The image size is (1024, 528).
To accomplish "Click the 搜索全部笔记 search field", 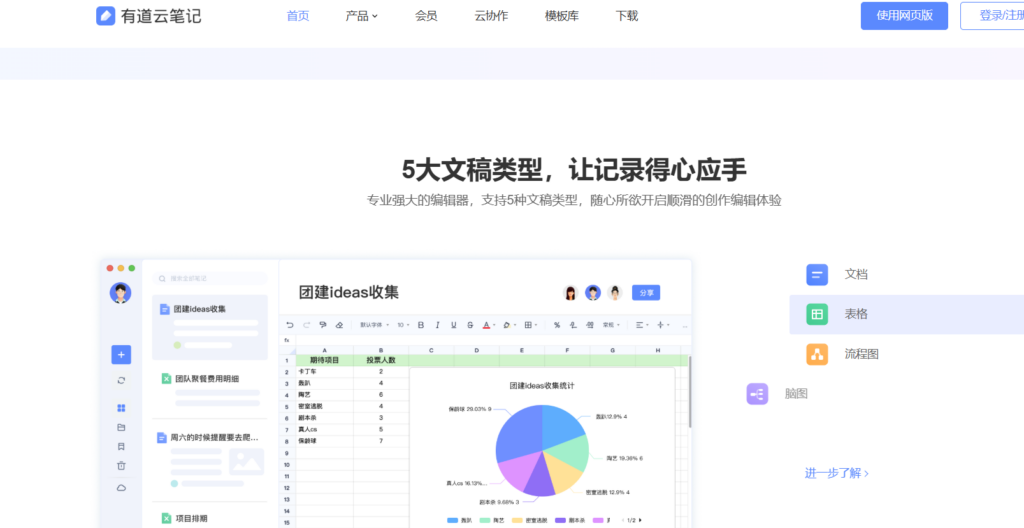I will (x=210, y=278).
